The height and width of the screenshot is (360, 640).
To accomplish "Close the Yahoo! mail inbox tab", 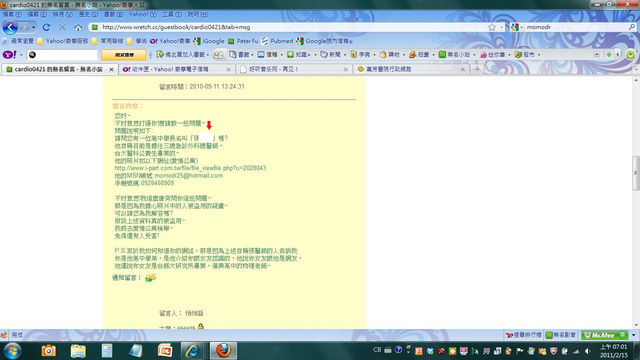I will pos(229,69).
